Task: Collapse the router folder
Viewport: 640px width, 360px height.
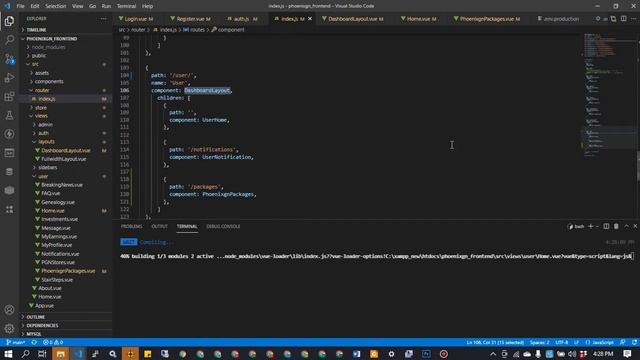Action: [42, 90]
